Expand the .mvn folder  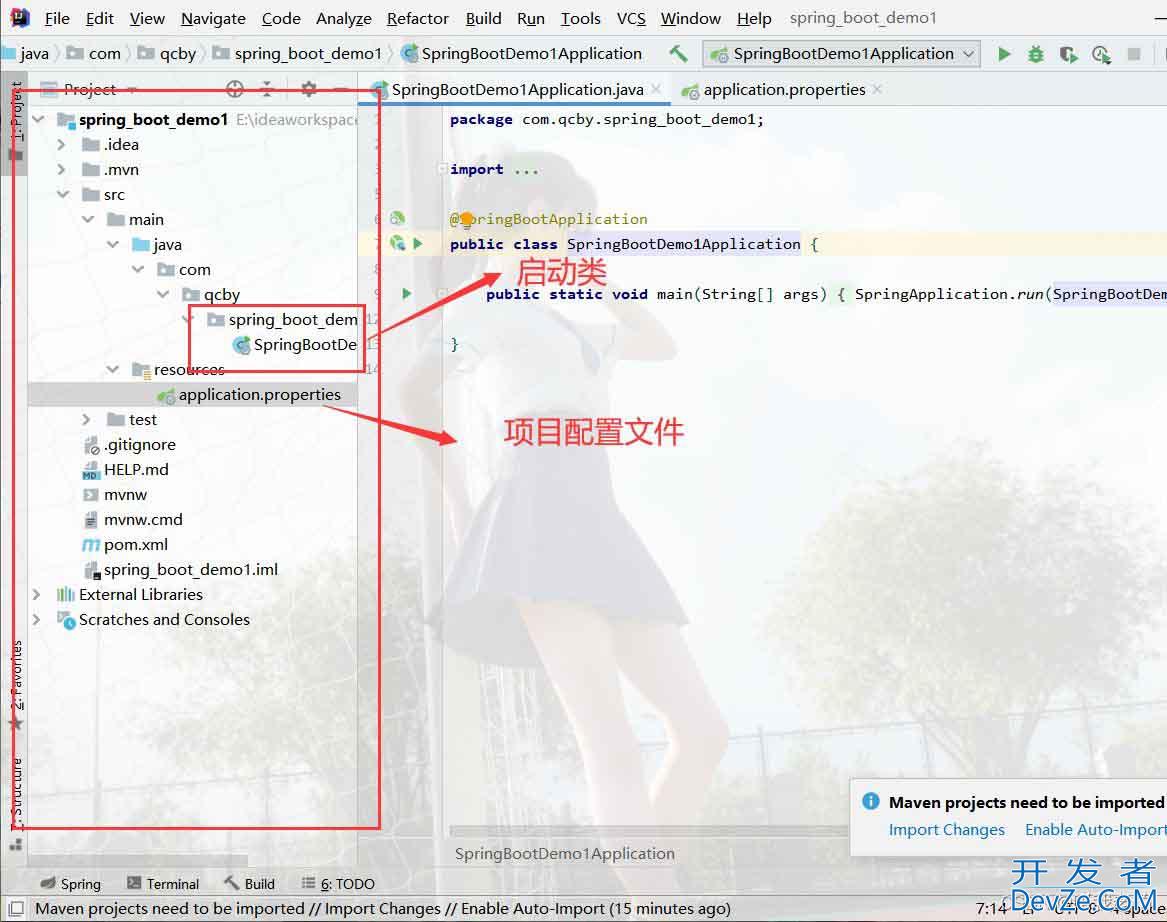point(62,170)
